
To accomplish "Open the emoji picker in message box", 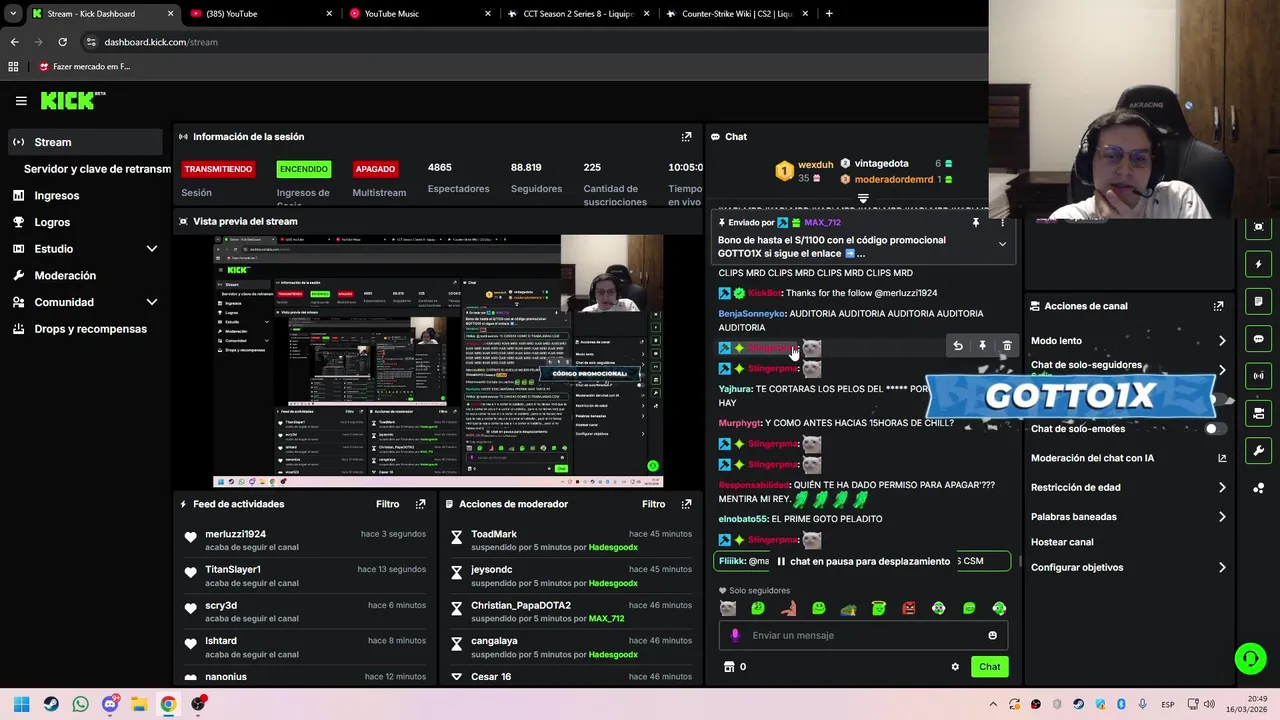I will click(992, 635).
